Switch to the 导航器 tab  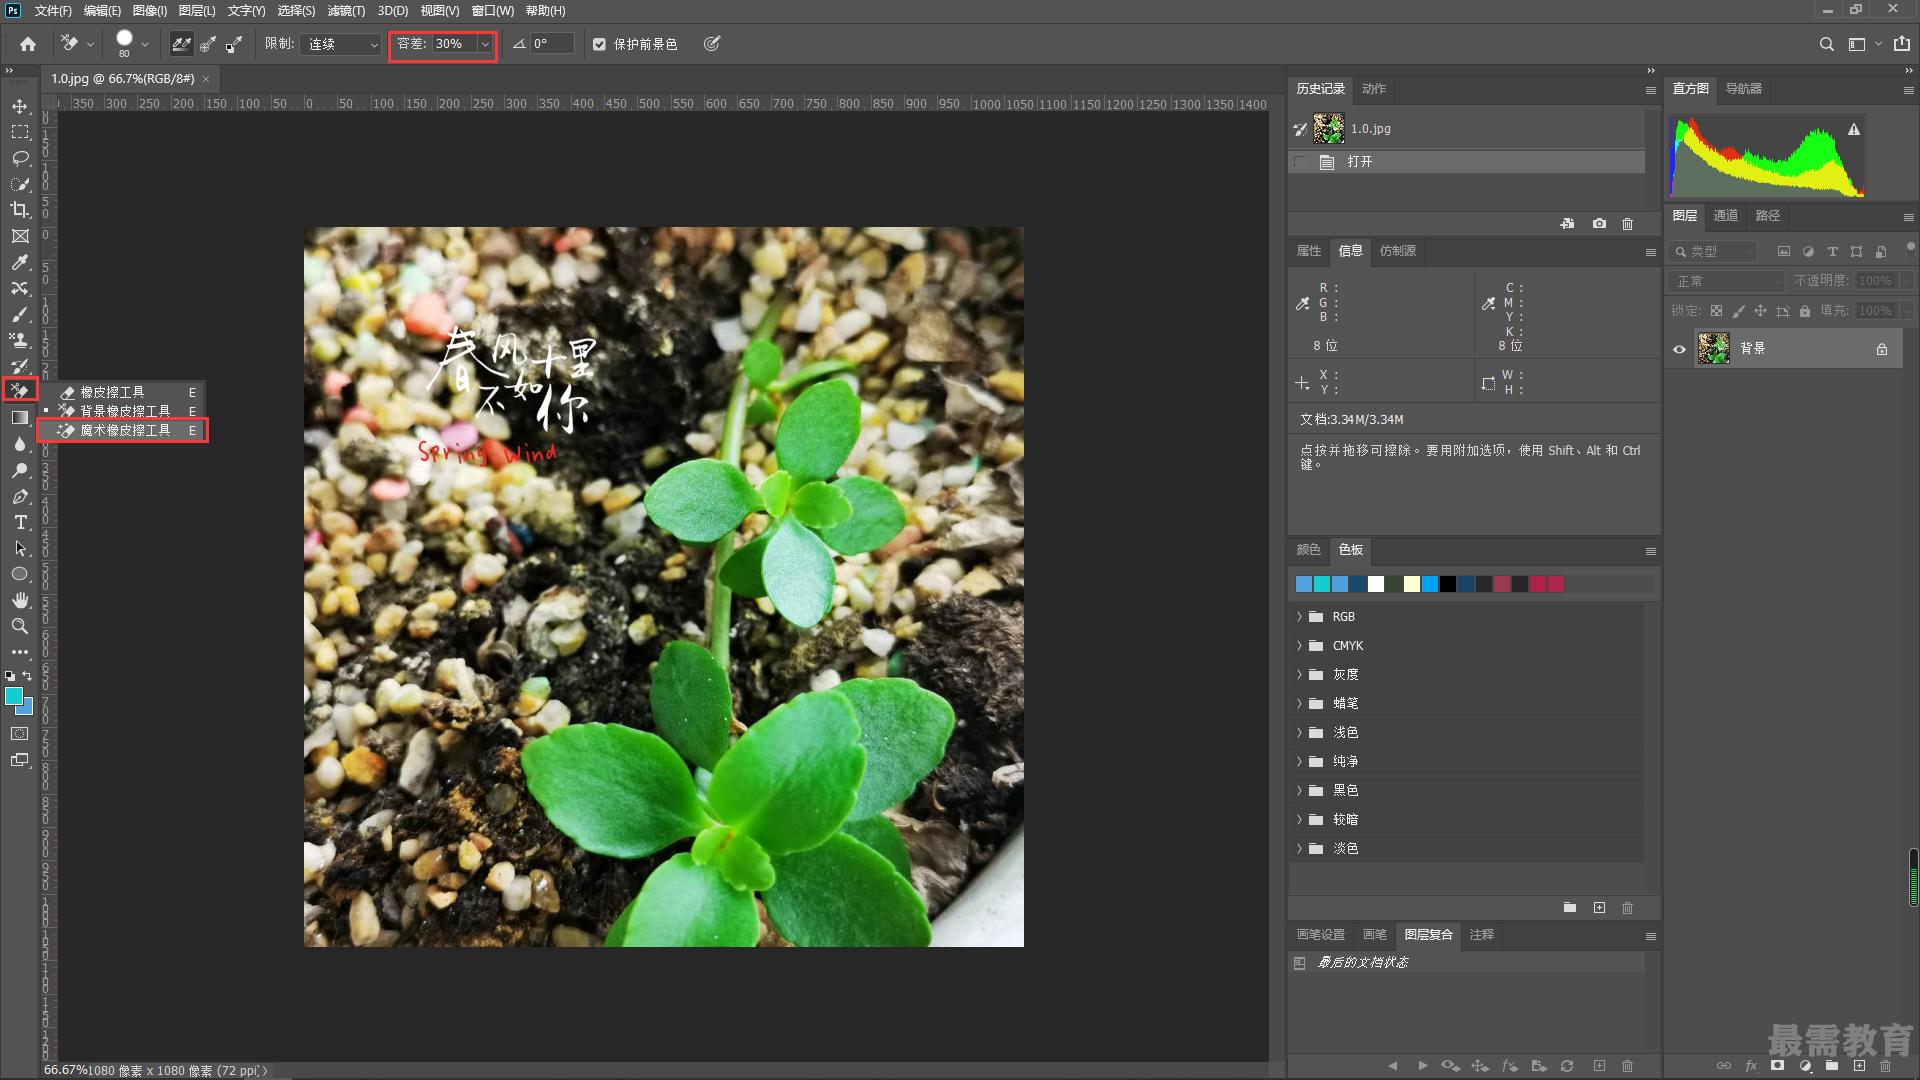click(x=1743, y=89)
